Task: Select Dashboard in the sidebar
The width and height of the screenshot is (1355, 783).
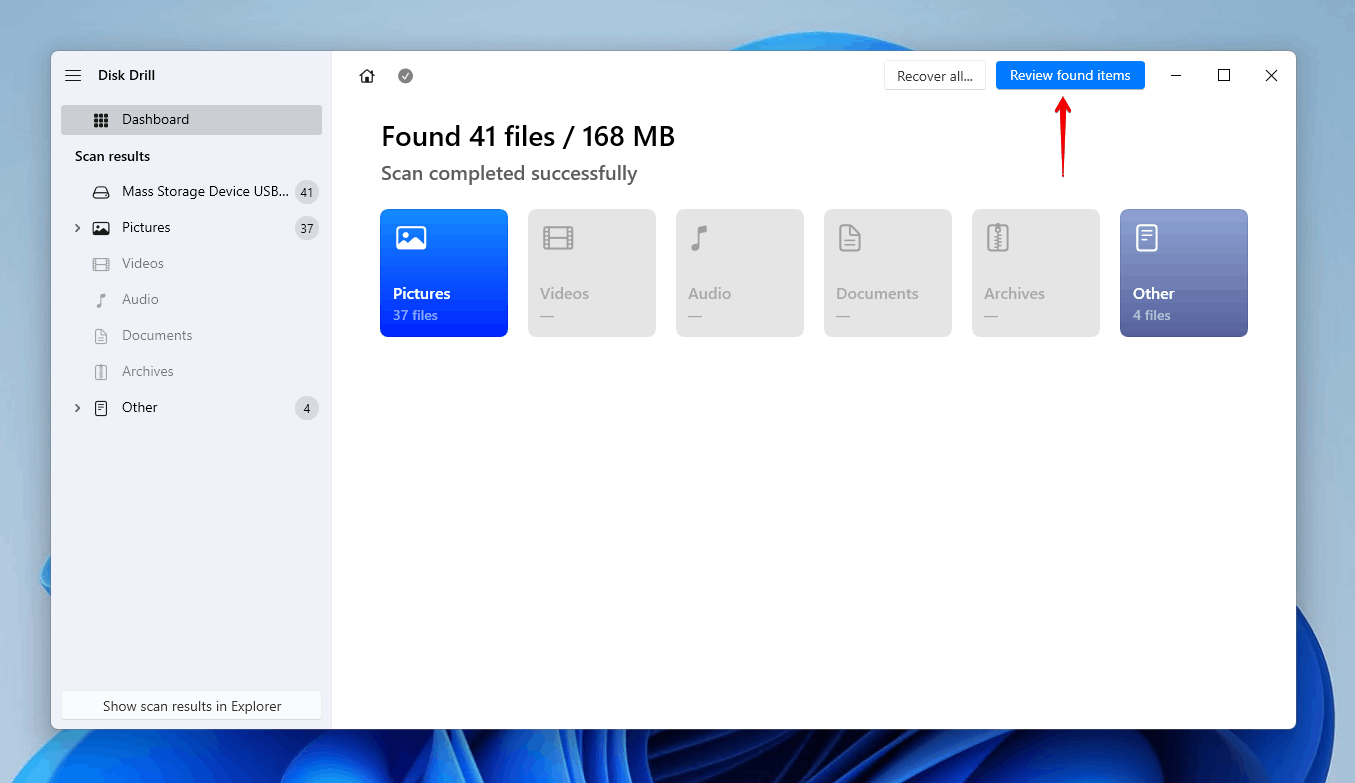Action: pyautogui.click(x=191, y=120)
